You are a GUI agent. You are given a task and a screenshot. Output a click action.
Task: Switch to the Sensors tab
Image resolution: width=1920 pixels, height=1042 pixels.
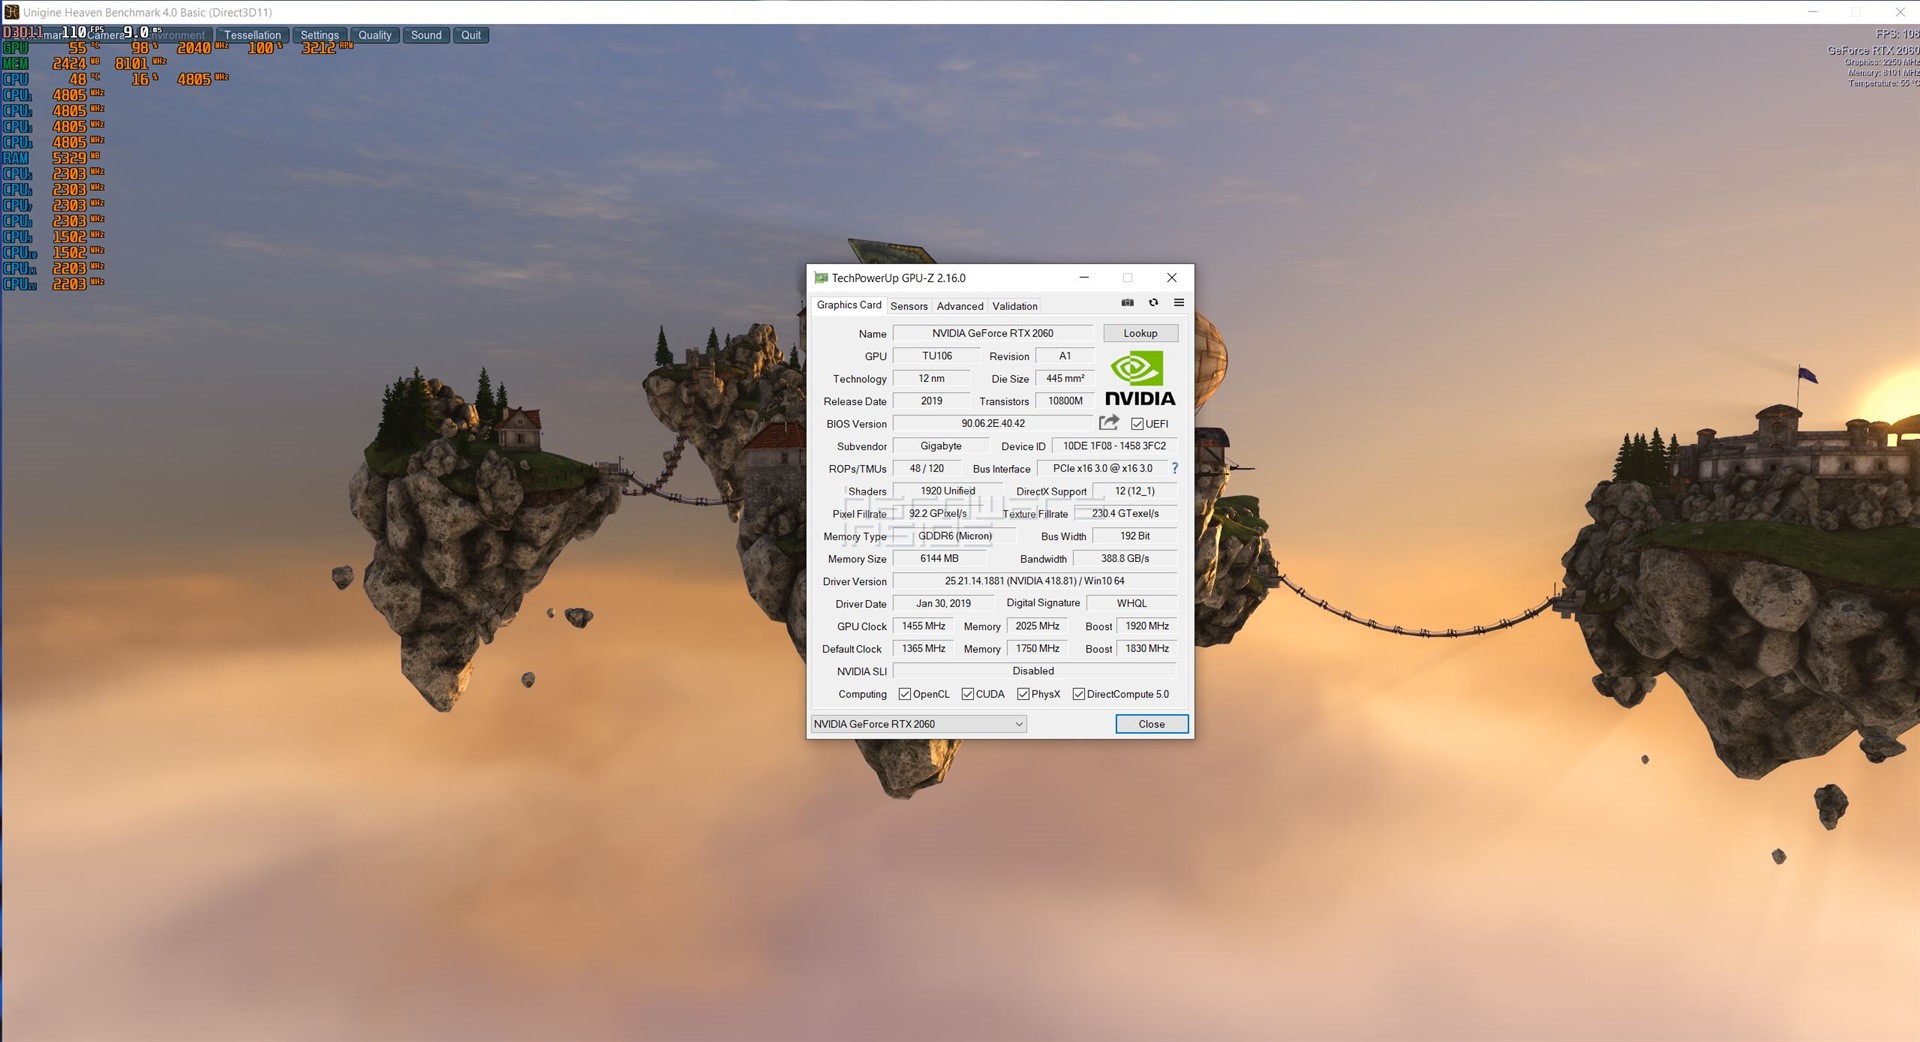(x=909, y=306)
